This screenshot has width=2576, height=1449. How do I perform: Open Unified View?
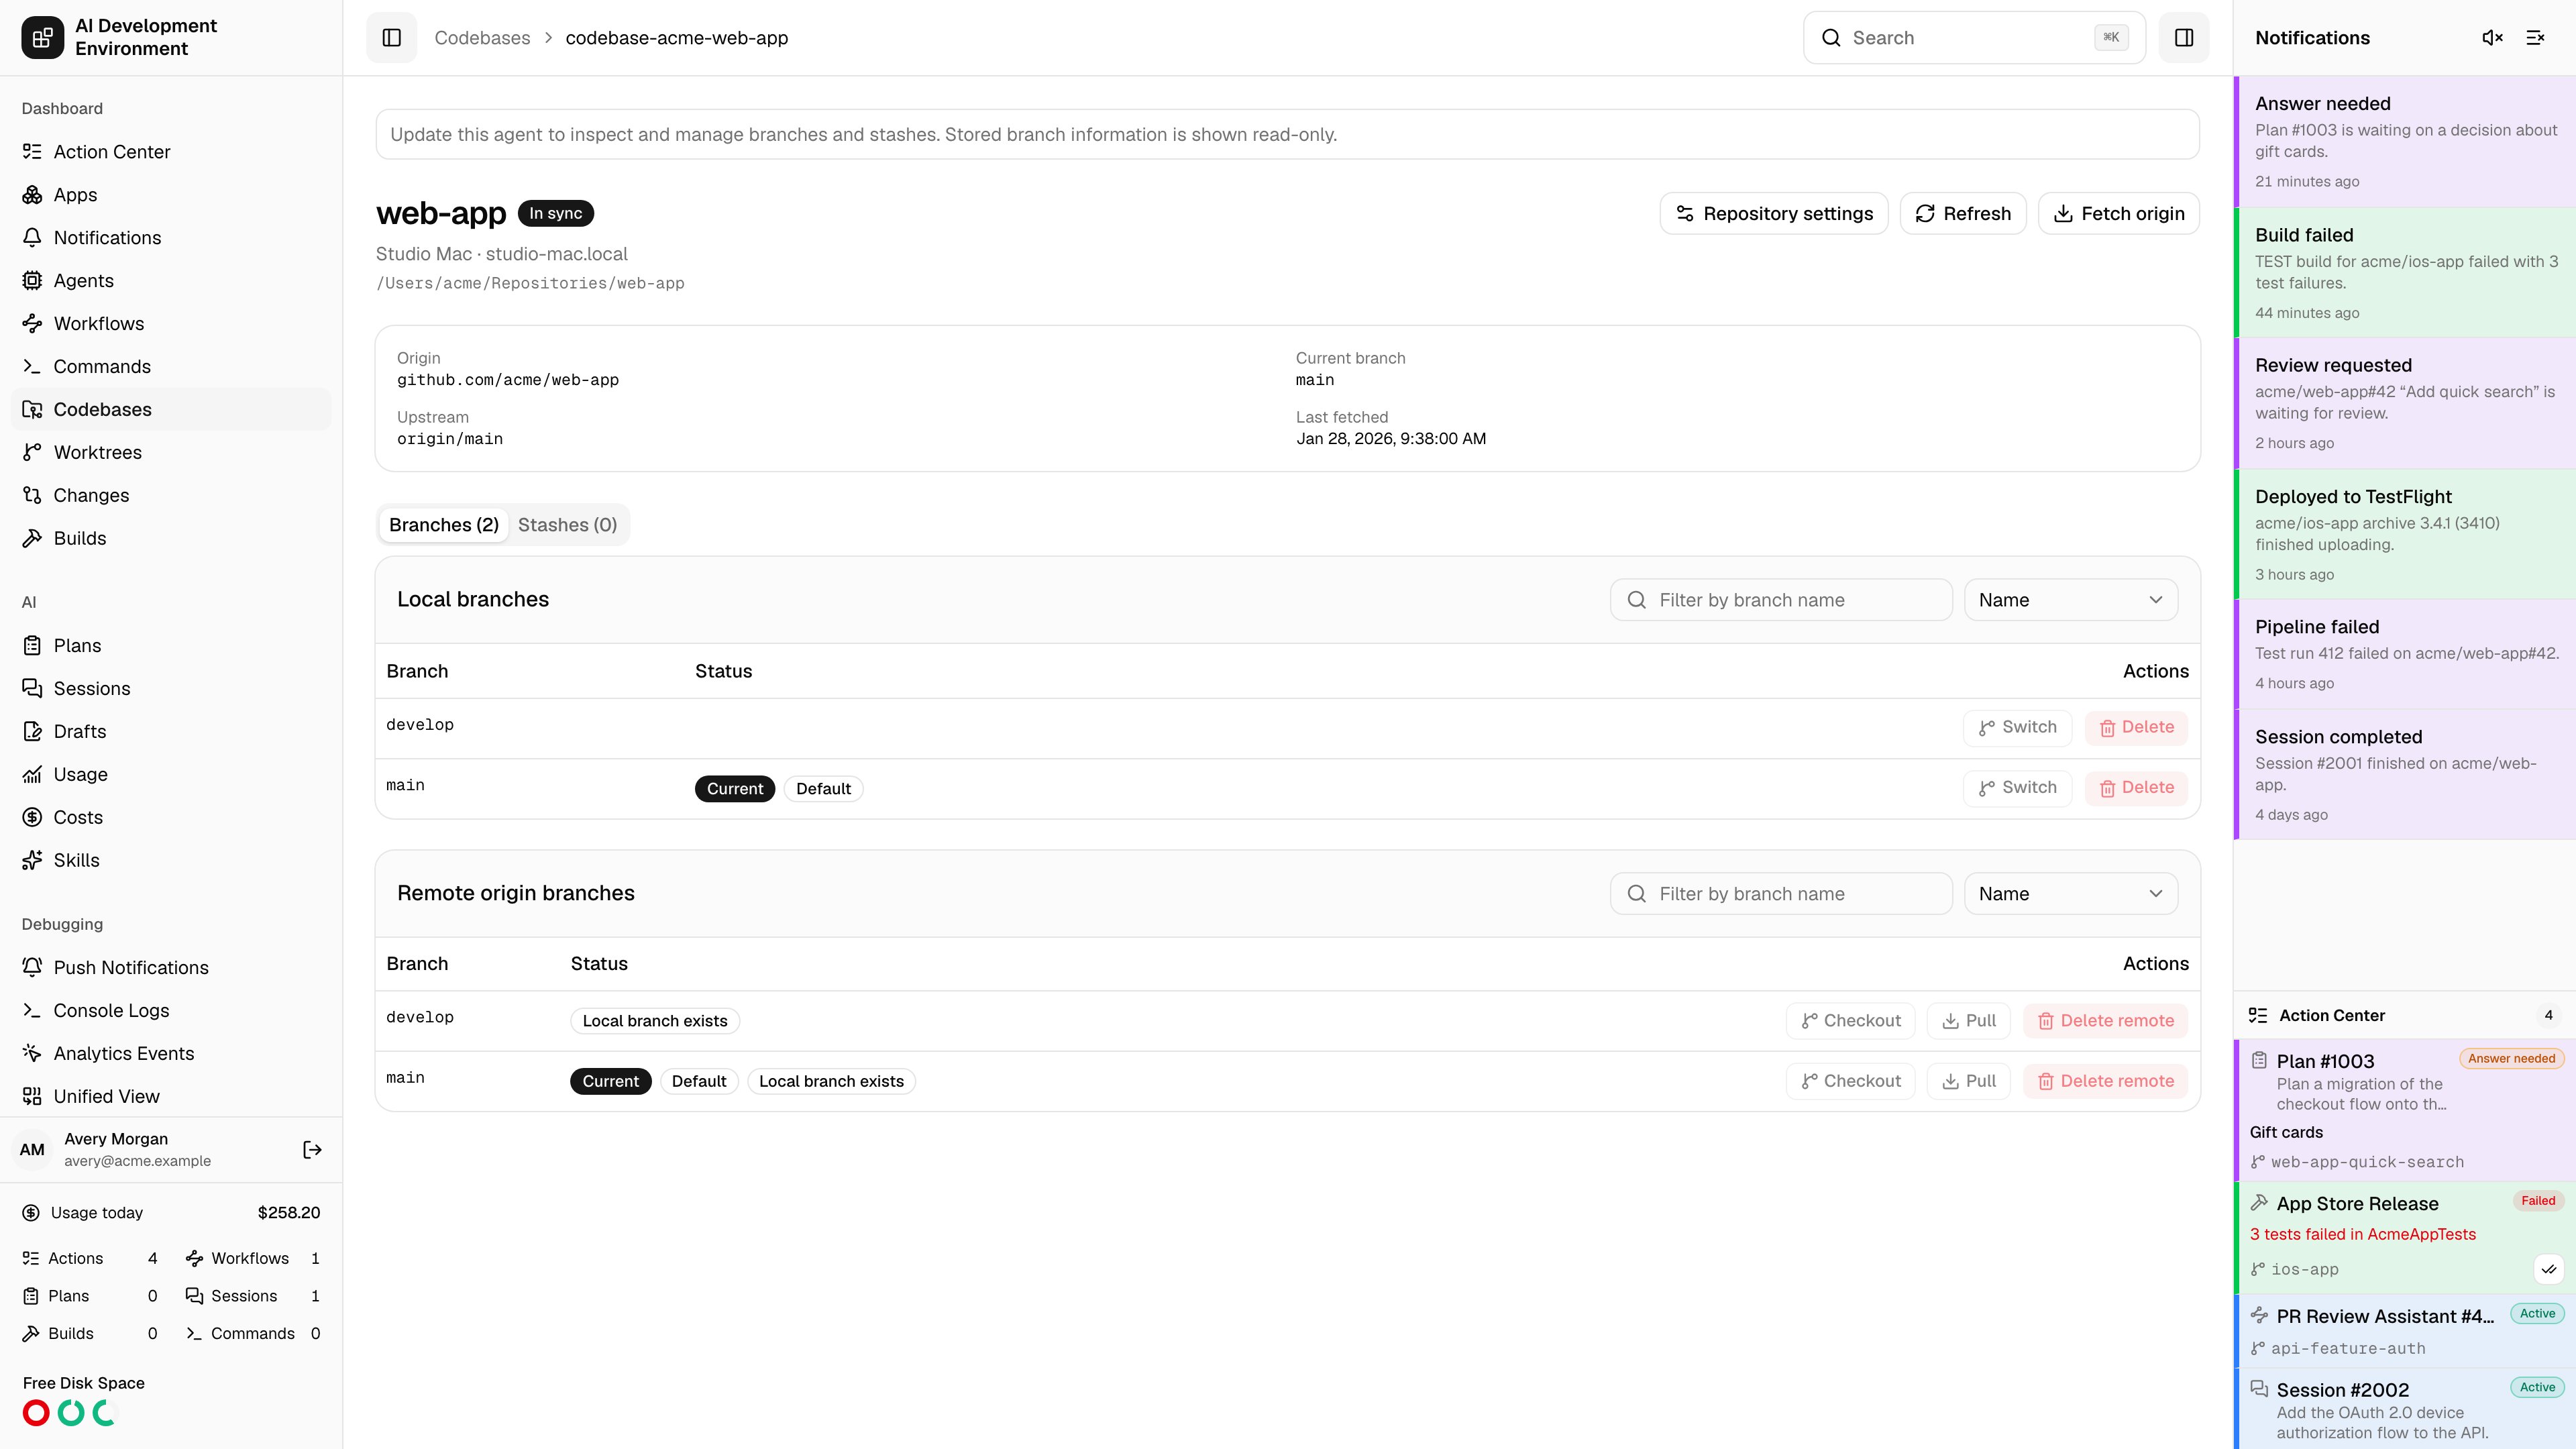[x=171, y=1097]
